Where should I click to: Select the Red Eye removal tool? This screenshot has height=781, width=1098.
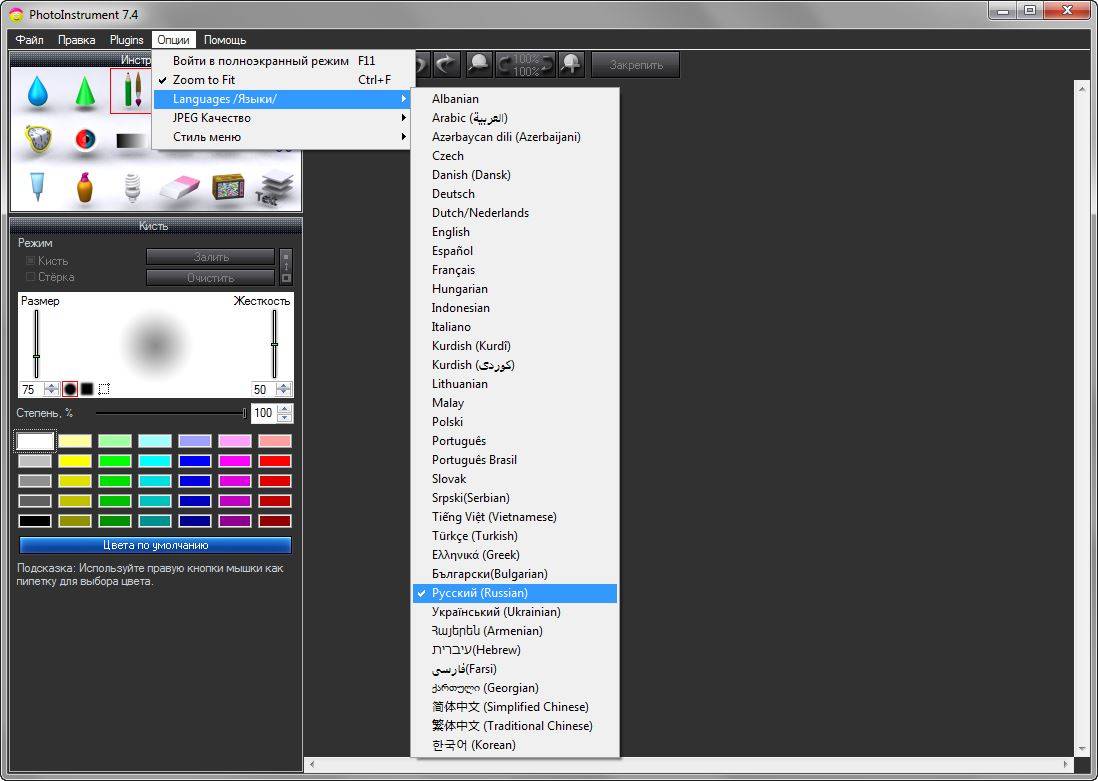coord(85,139)
